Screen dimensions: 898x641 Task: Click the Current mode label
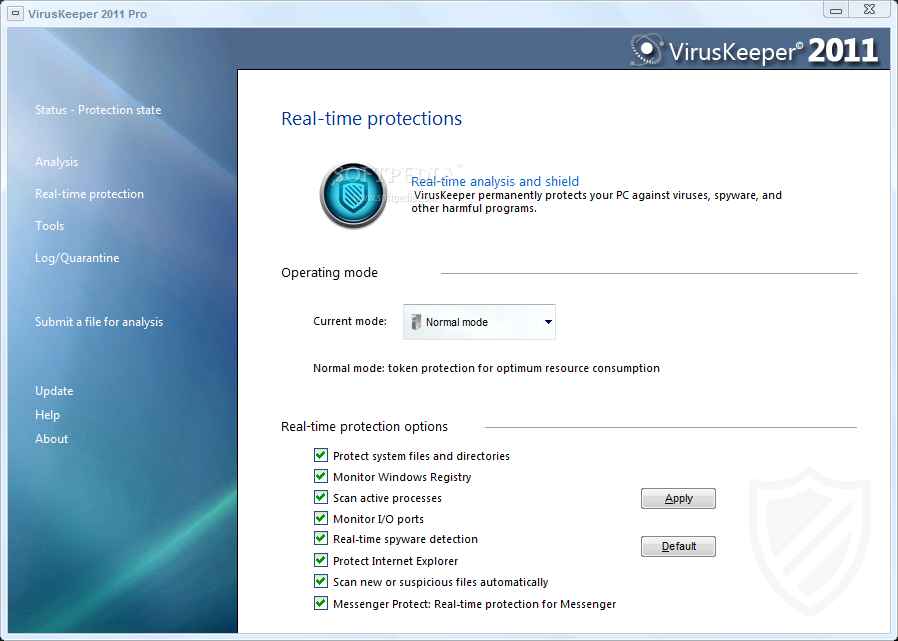[x=349, y=321]
